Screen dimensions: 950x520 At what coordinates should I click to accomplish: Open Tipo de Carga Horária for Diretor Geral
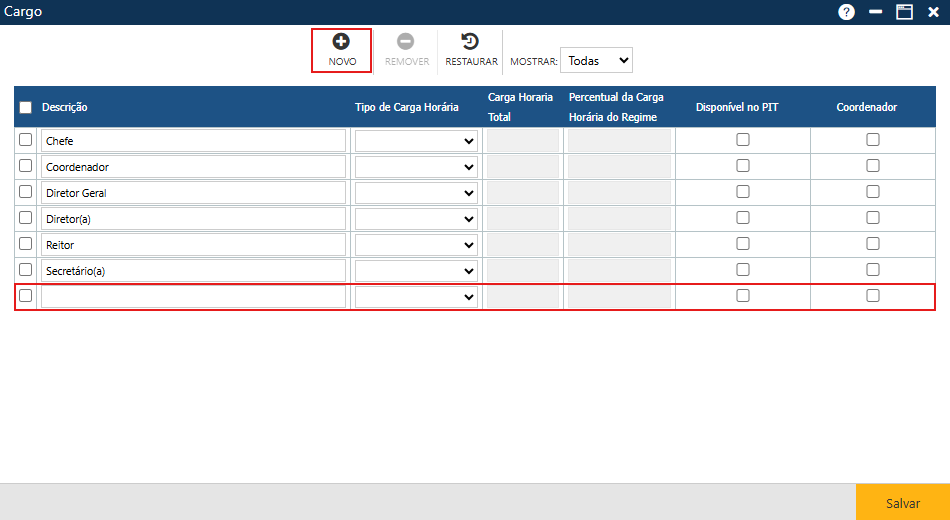(x=416, y=193)
